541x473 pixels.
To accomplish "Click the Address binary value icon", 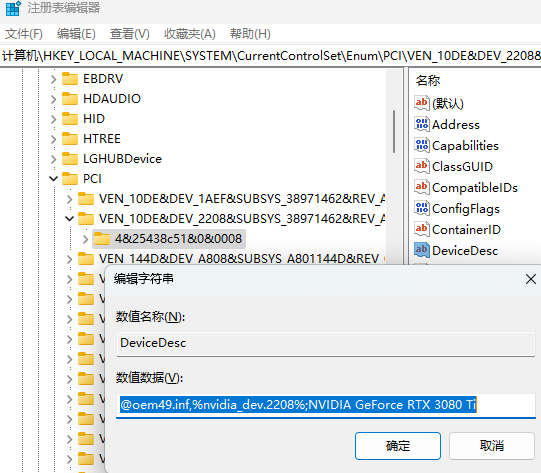I will click(422, 124).
